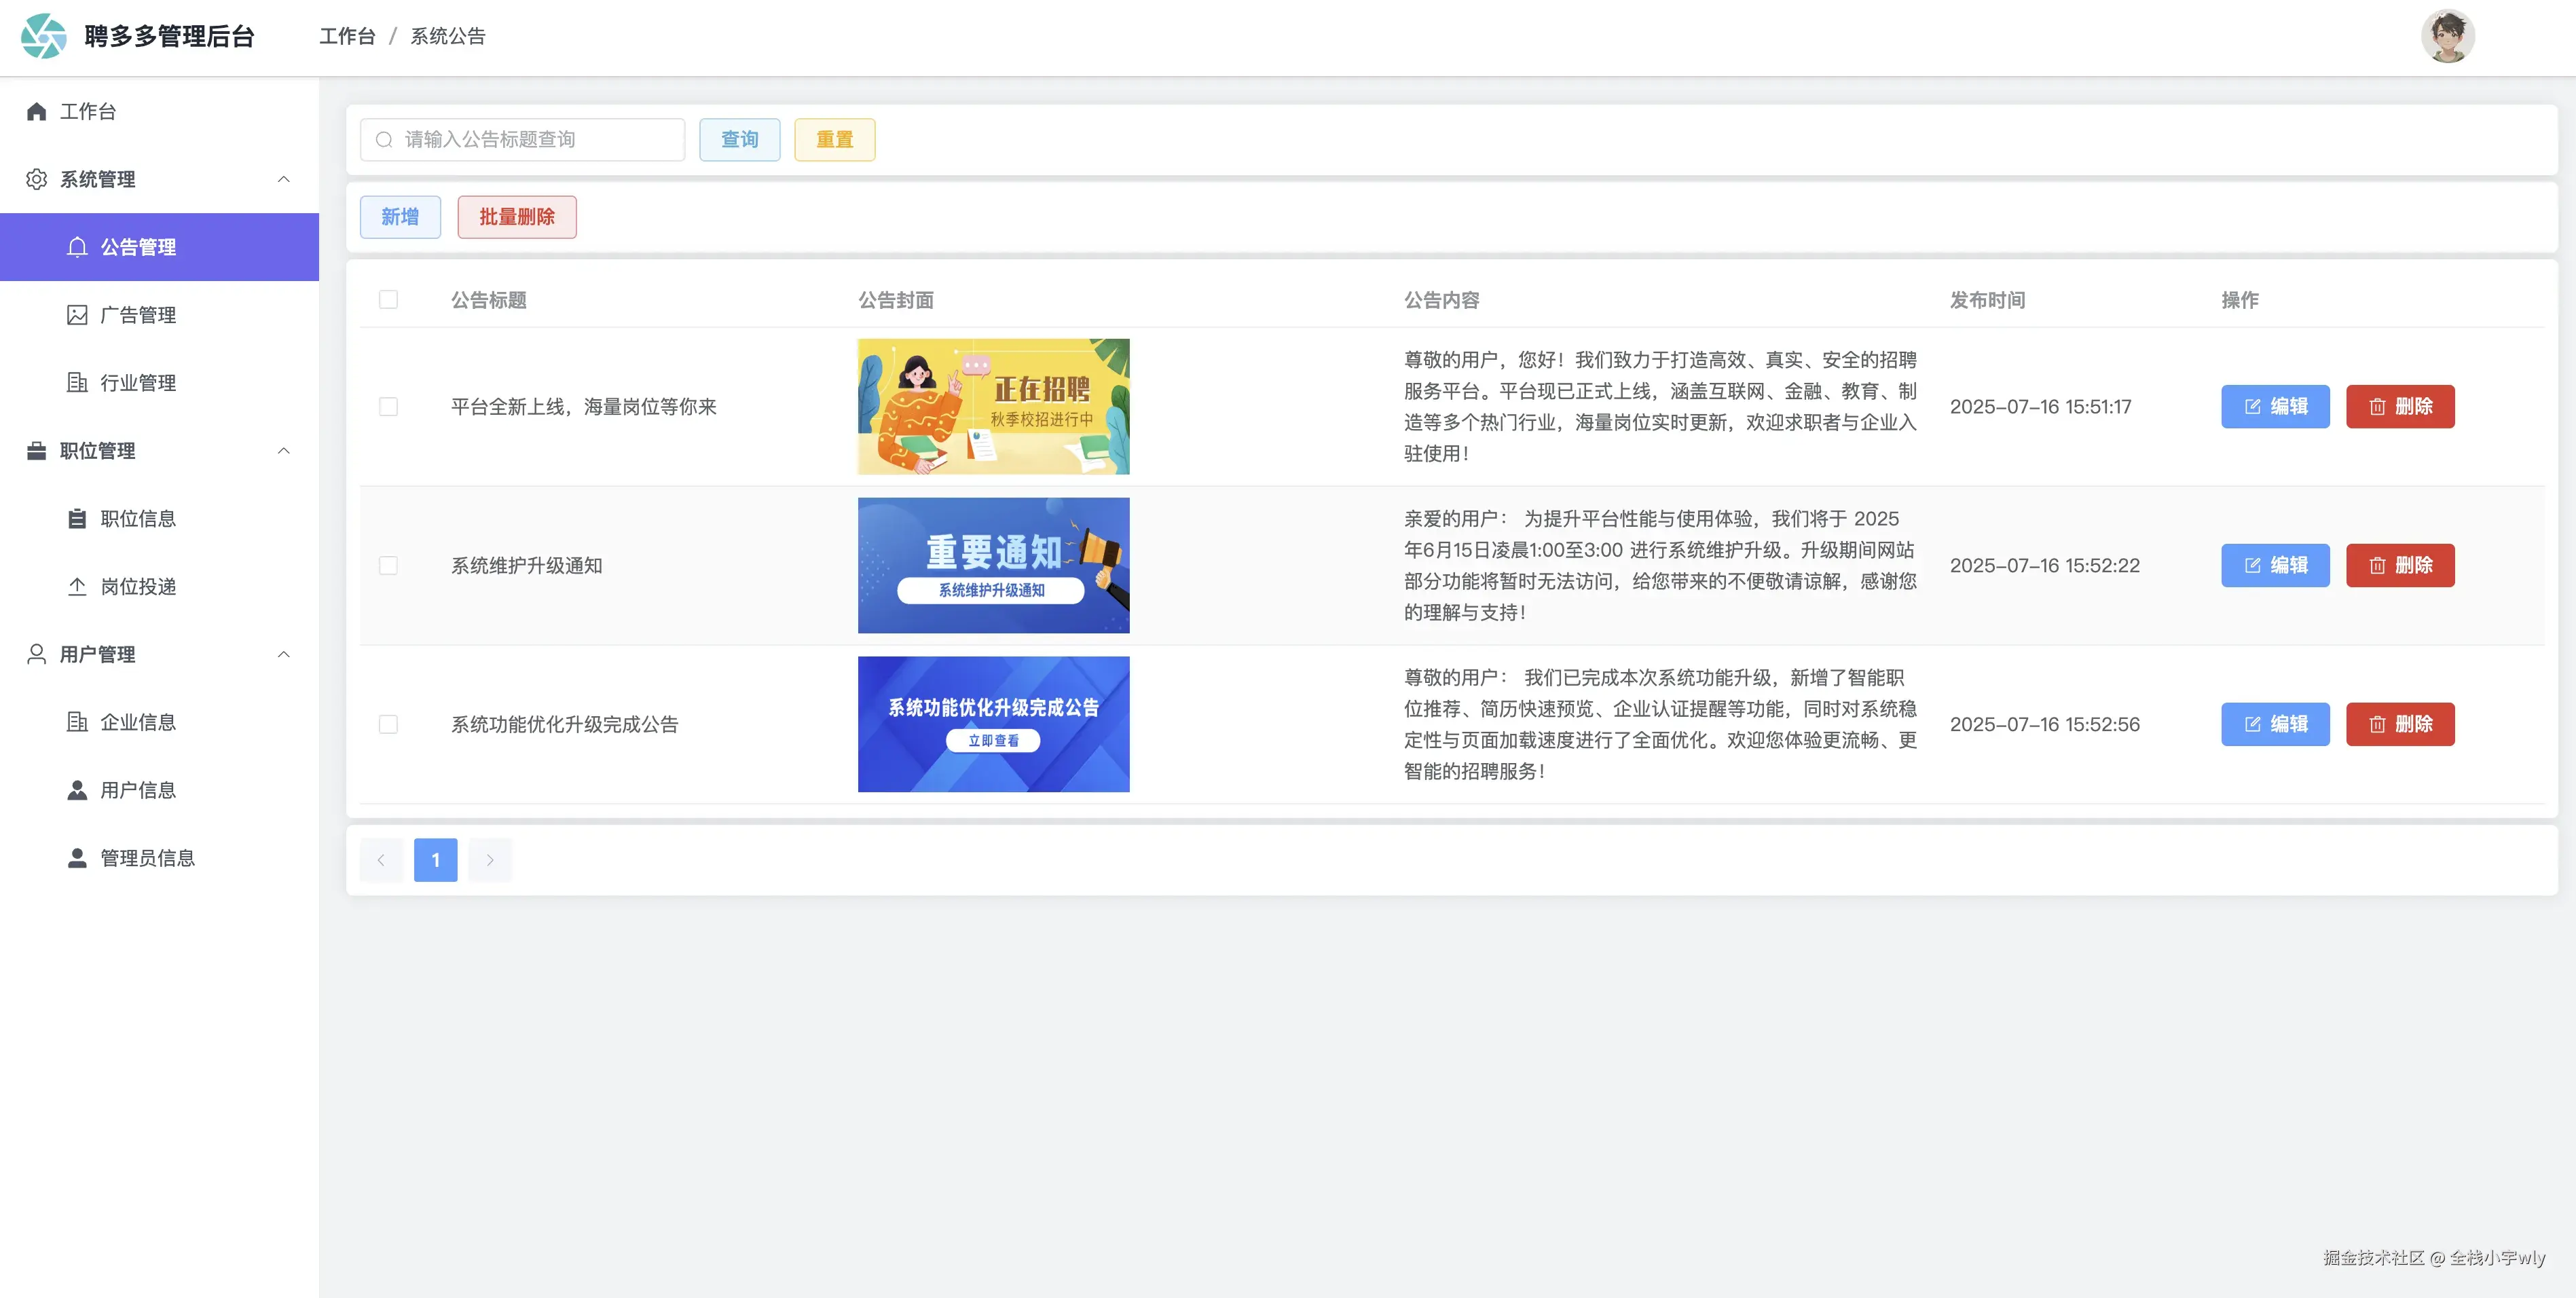Click the home icon for 工作台

[x=37, y=111]
